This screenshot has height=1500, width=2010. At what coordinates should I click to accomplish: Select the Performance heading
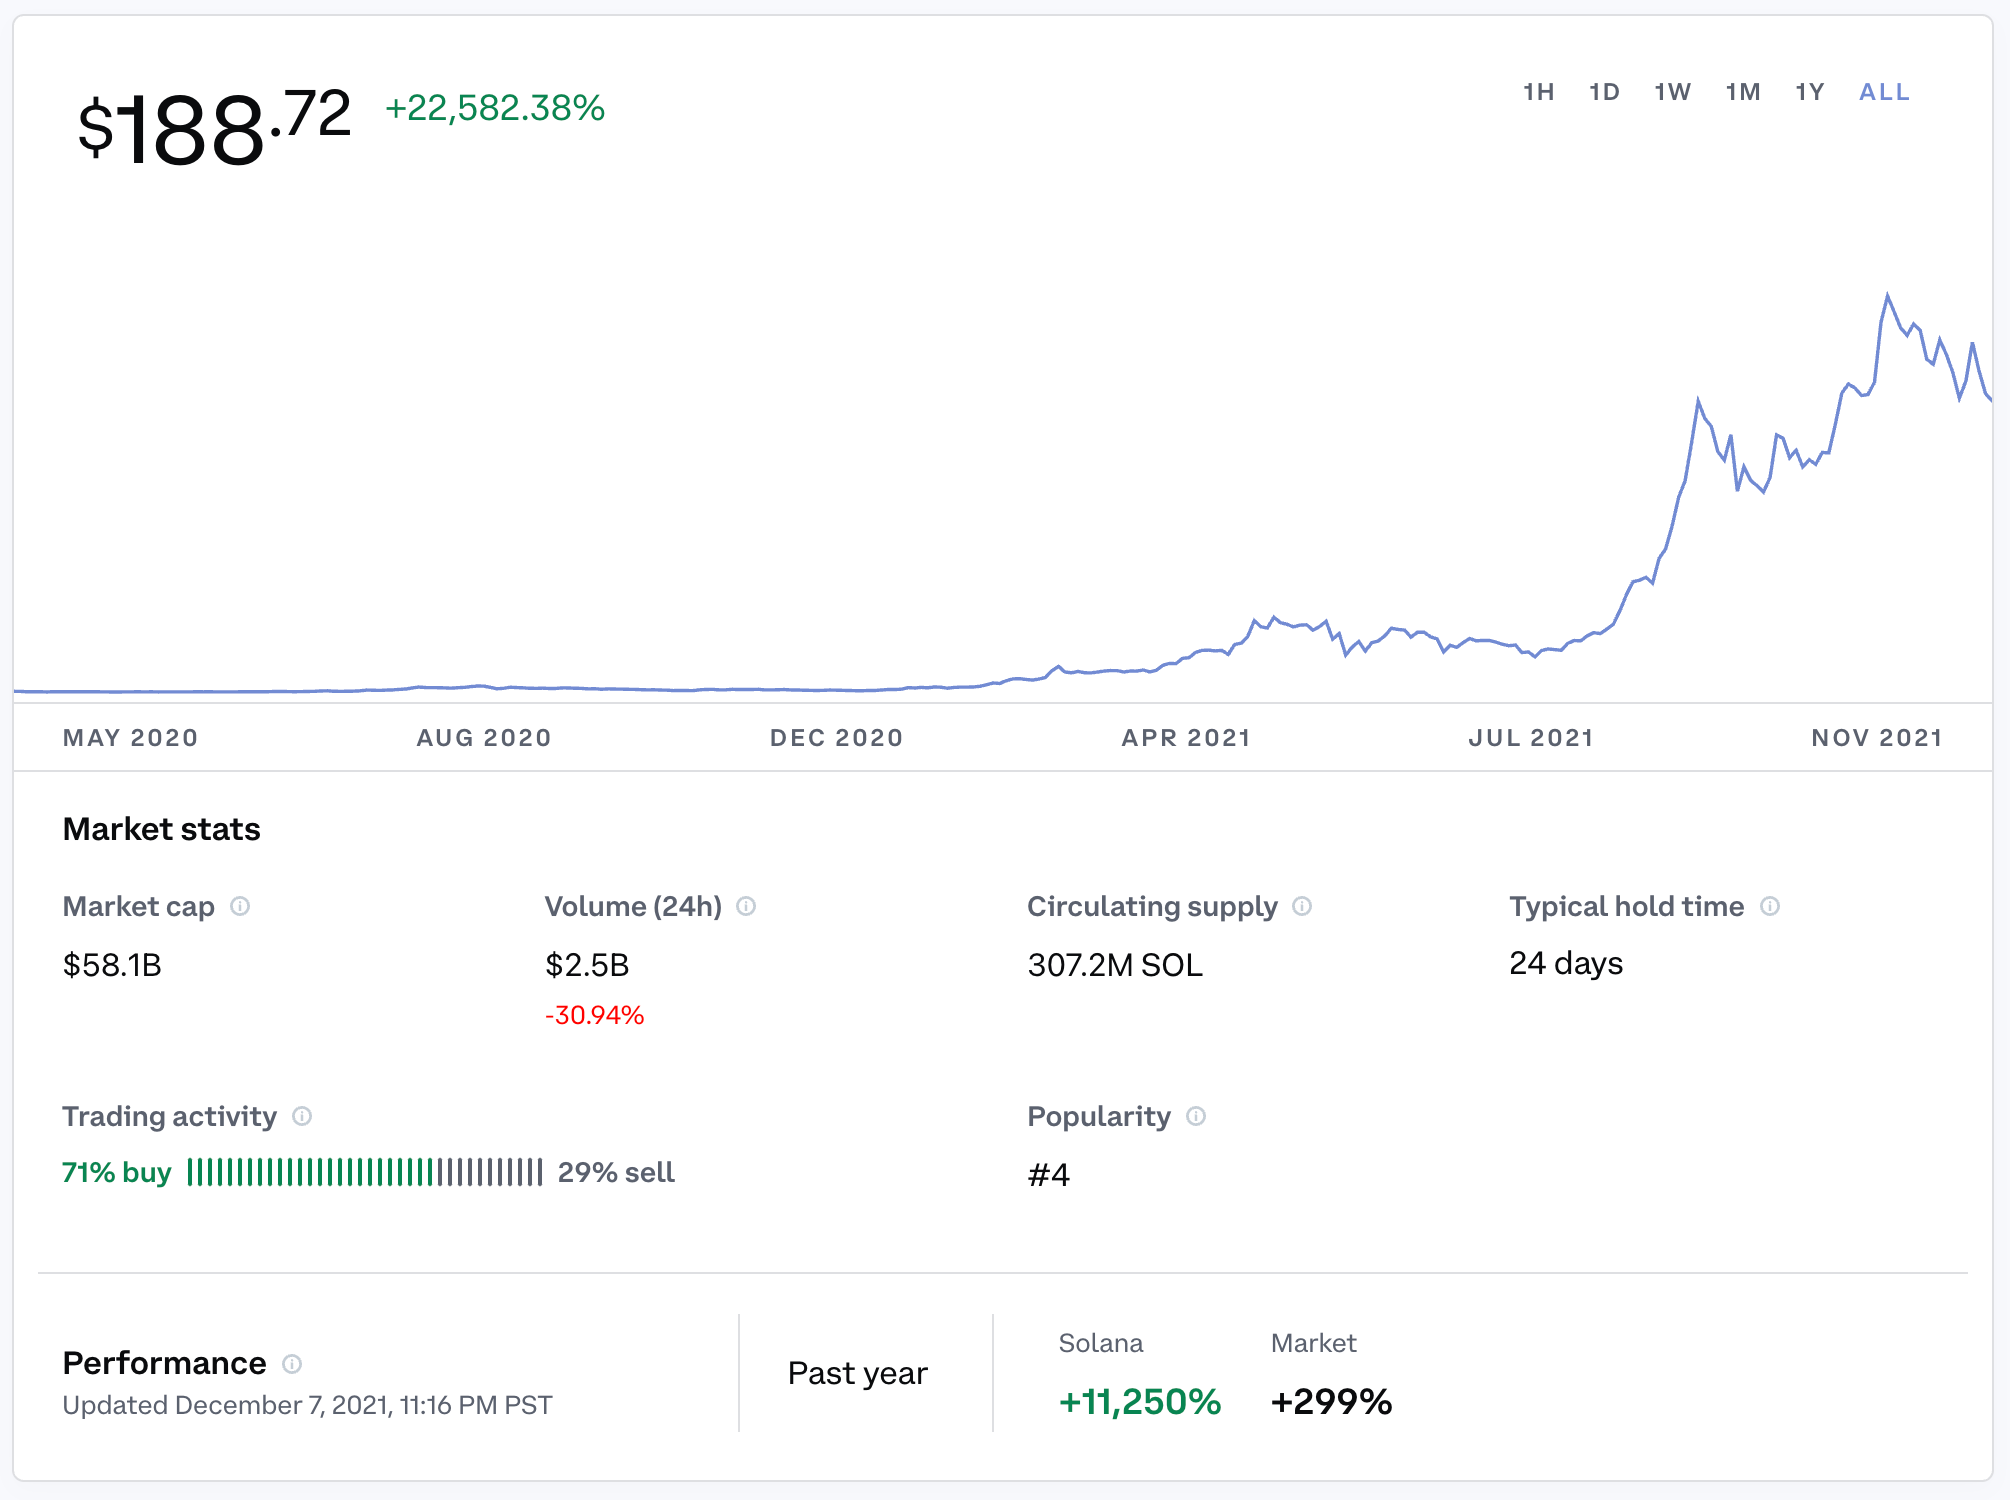click(x=164, y=1363)
